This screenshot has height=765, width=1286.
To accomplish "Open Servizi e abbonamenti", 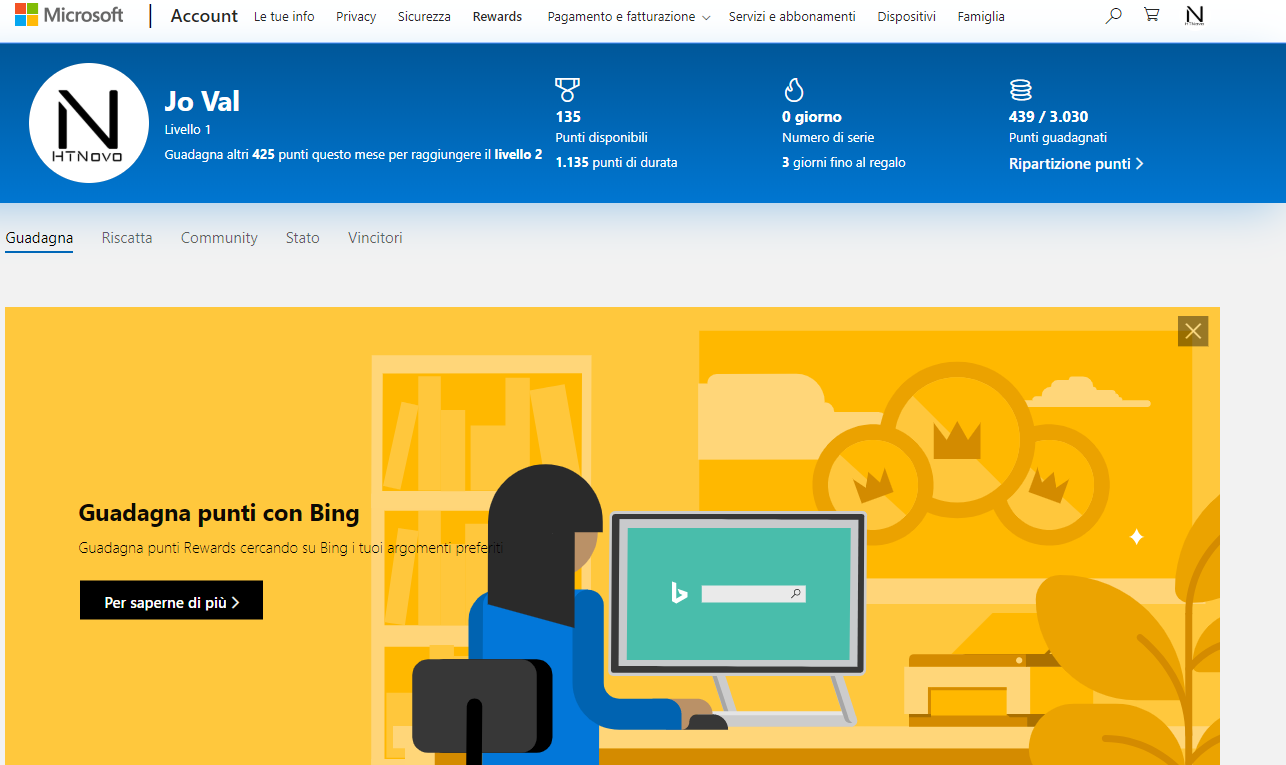I will point(792,17).
